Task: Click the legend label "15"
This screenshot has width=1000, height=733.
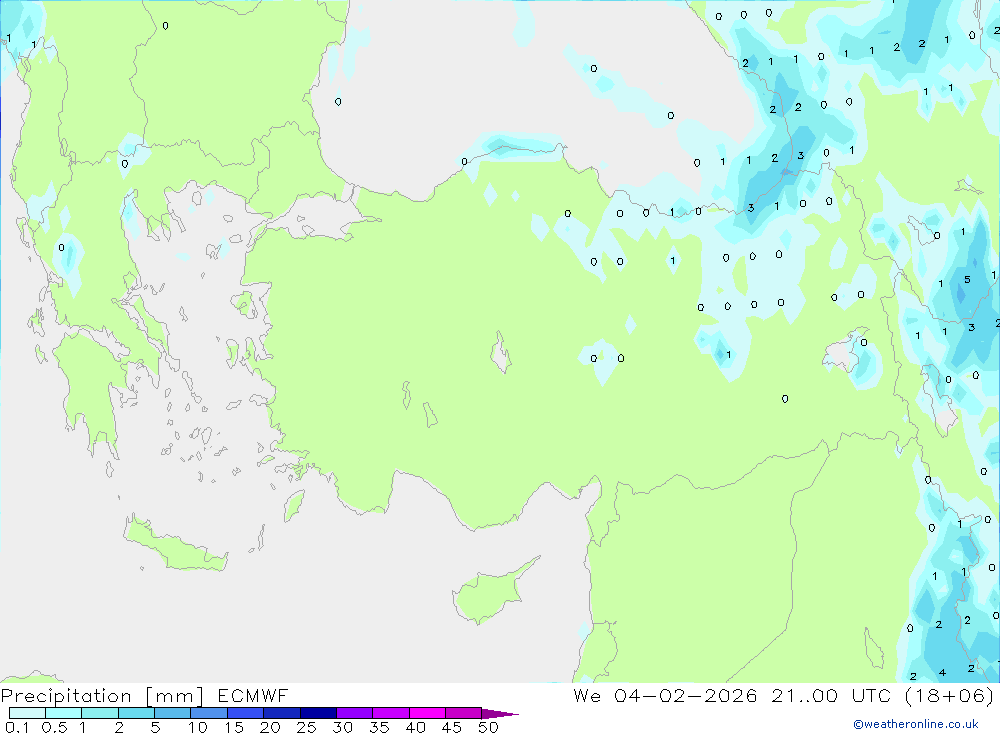Action: (233, 727)
